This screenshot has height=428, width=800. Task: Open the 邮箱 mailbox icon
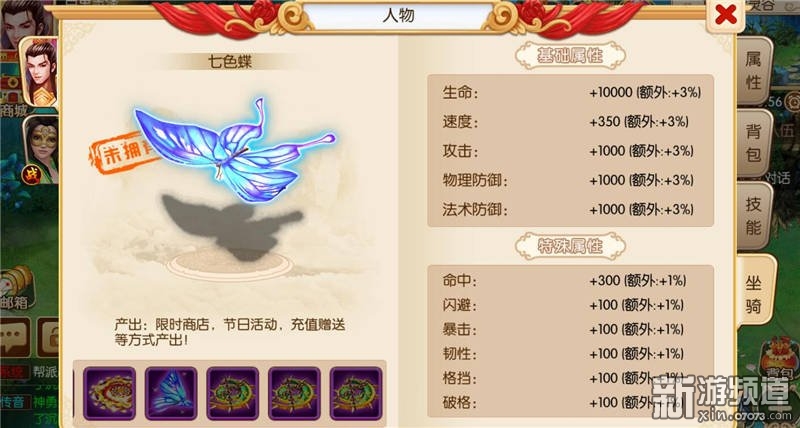coord(16,290)
